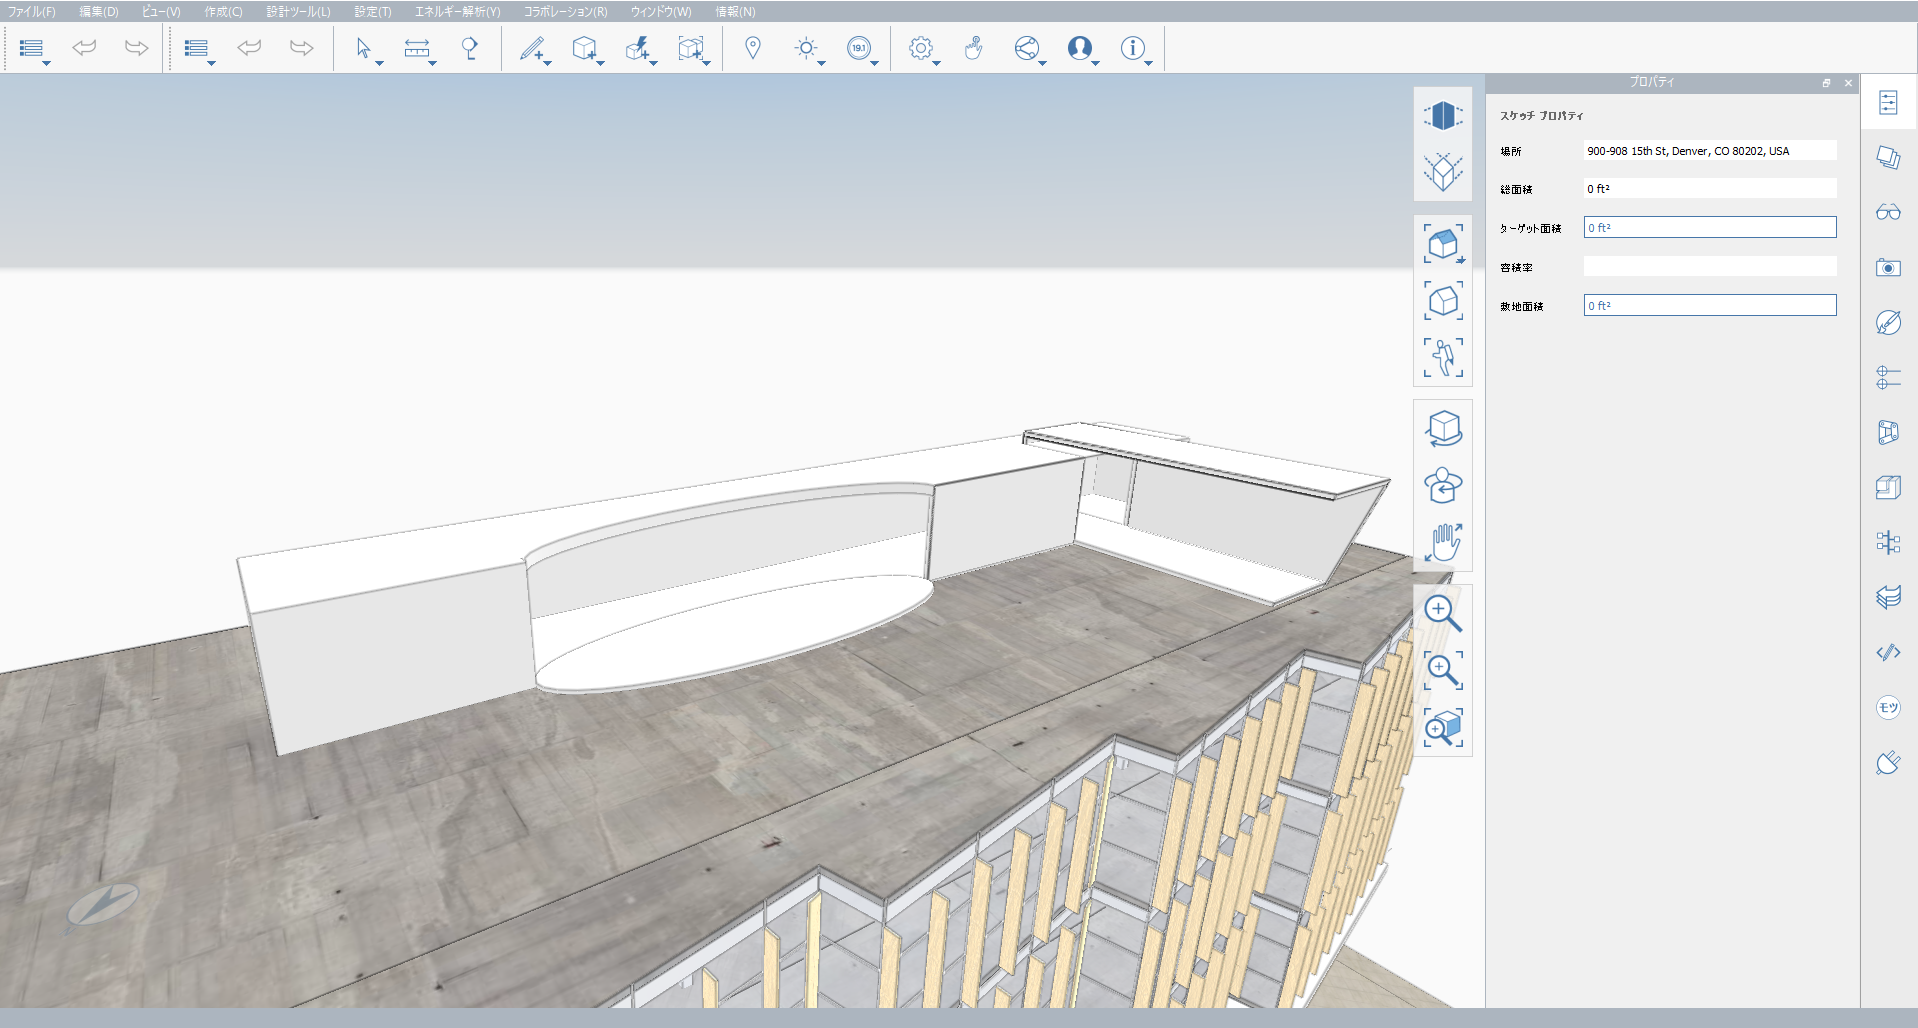This screenshot has height=1028, width=1918.
Task: Grab the Pan hand tool
Action: coord(1443,543)
